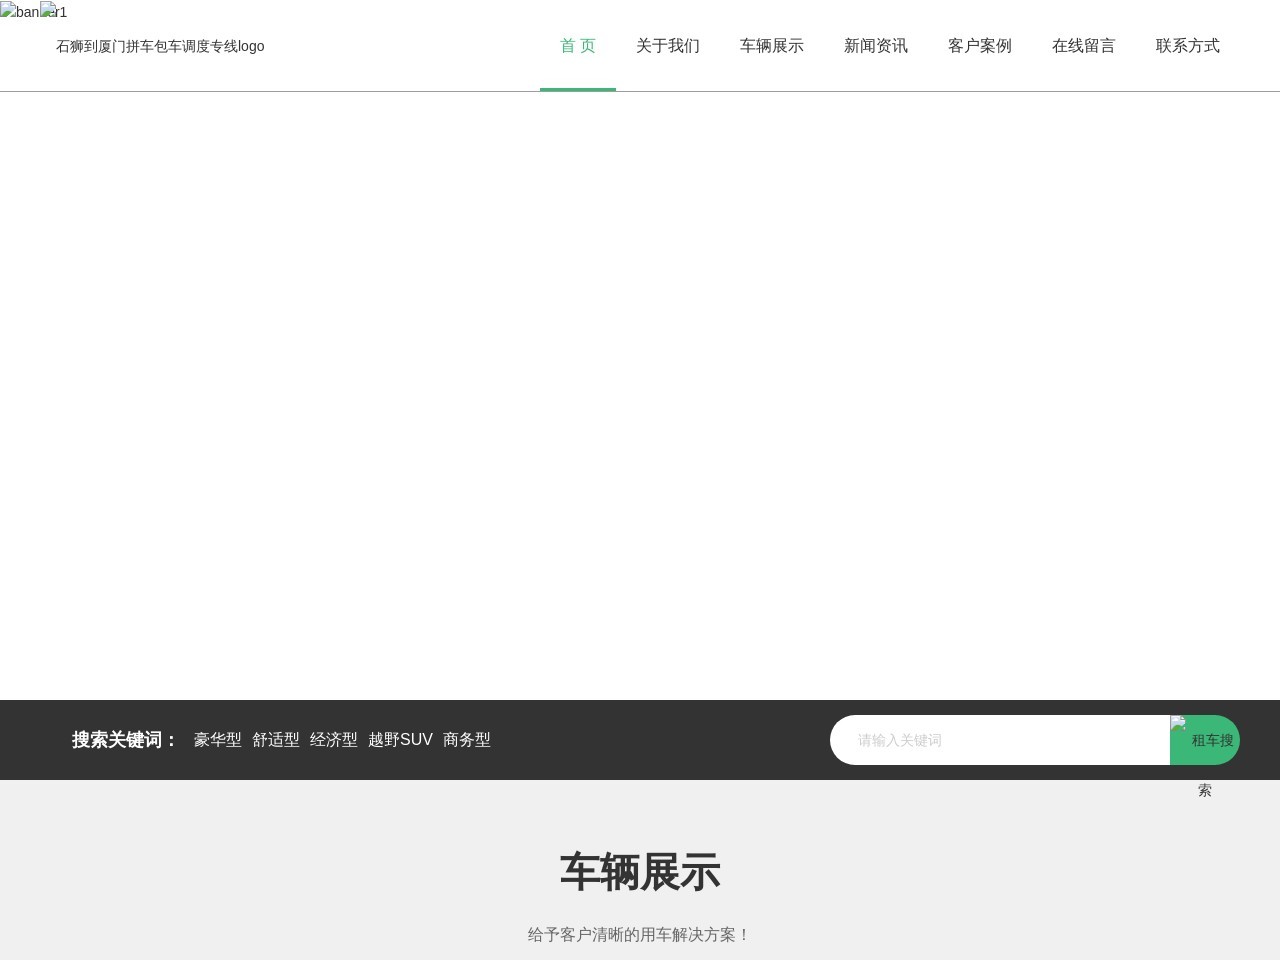The height and width of the screenshot is (960, 1280).
Task: Open 新闻资讯 navigation item
Action: [876, 45]
